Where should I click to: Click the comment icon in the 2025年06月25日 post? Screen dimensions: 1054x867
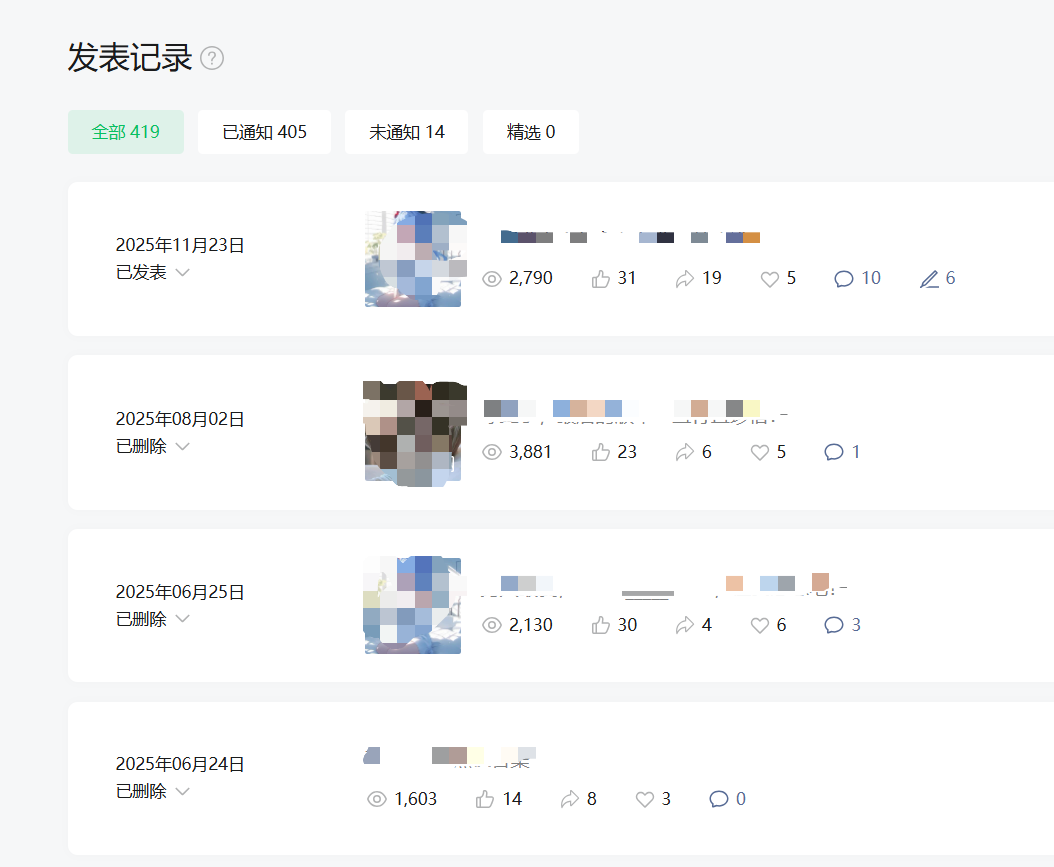pyautogui.click(x=834, y=625)
